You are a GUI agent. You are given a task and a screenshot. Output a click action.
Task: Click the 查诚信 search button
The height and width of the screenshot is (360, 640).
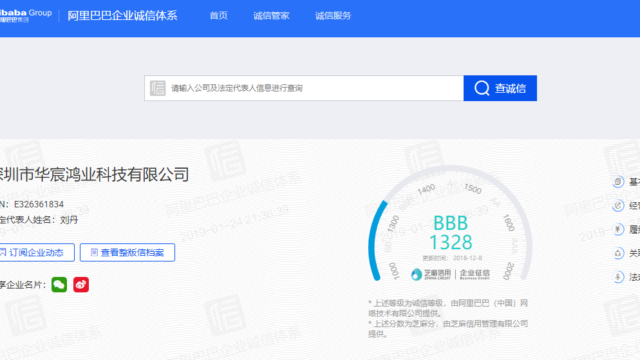tap(500, 88)
